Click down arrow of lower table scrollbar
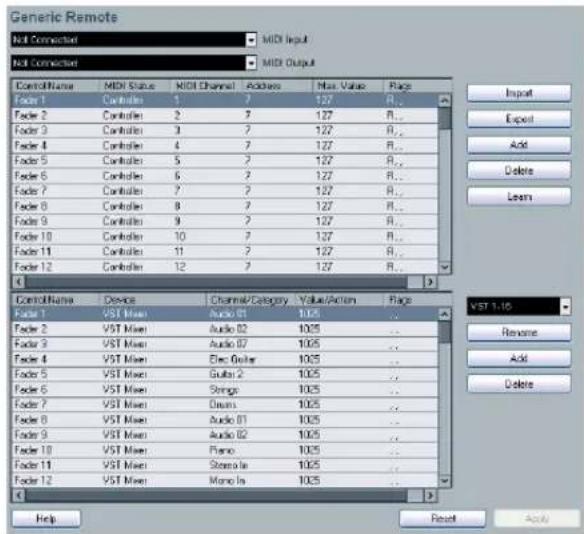This screenshot has height=534, width=584. click(445, 480)
